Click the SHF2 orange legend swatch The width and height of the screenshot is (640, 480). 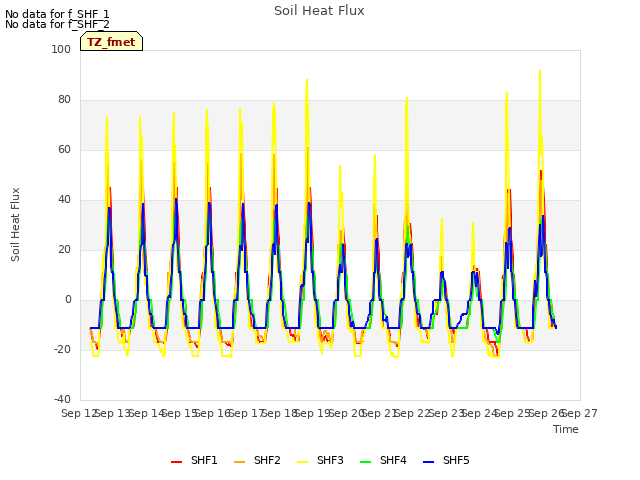tap(240, 461)
